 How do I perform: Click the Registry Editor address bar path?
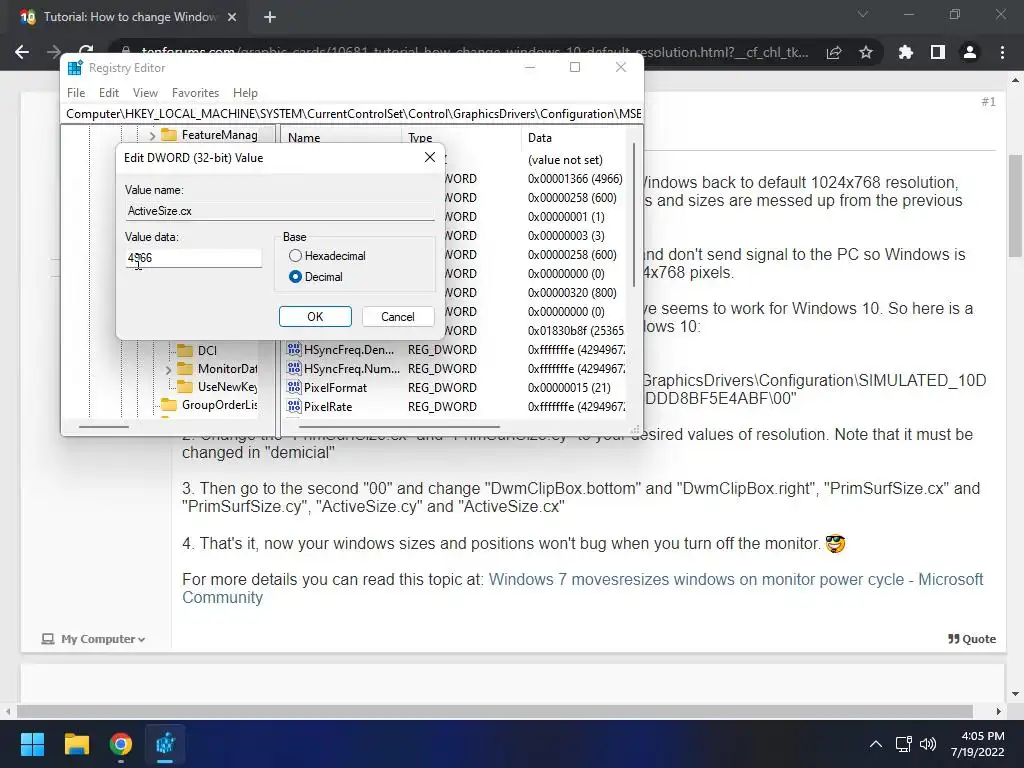point(353,114)
